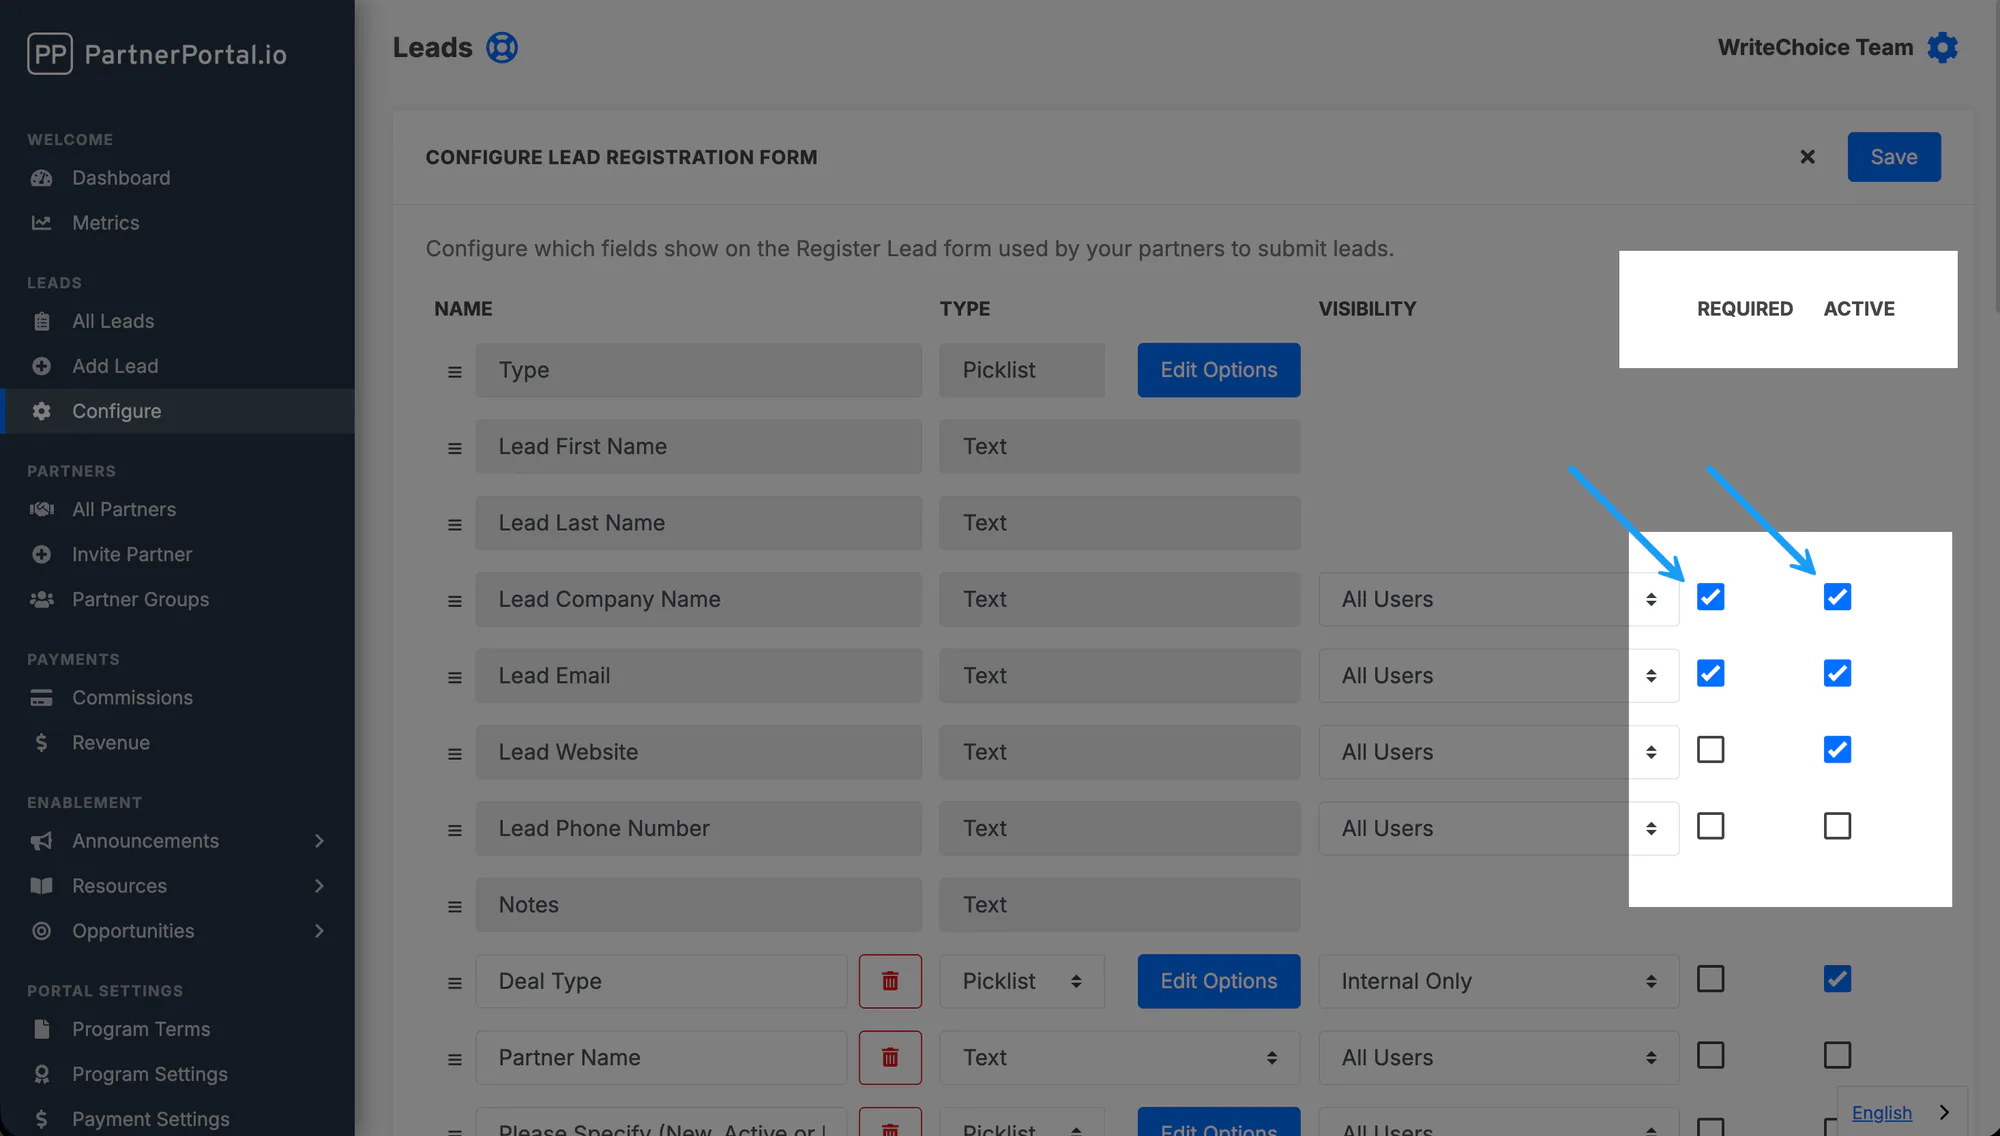Grab the drag handle for Lead Email row
Image resolution: width=2000 pixels, height=1136 pixels.
[x=455, y=678]
